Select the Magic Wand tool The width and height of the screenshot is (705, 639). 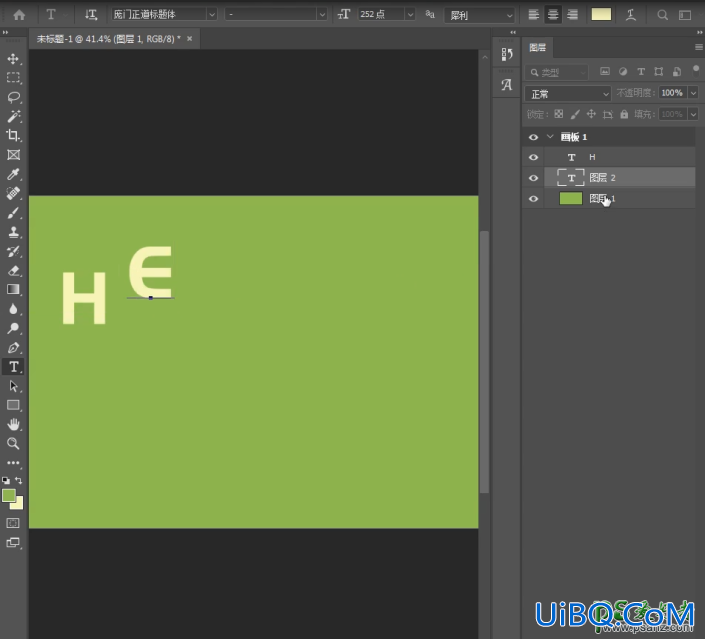[13, 116]
